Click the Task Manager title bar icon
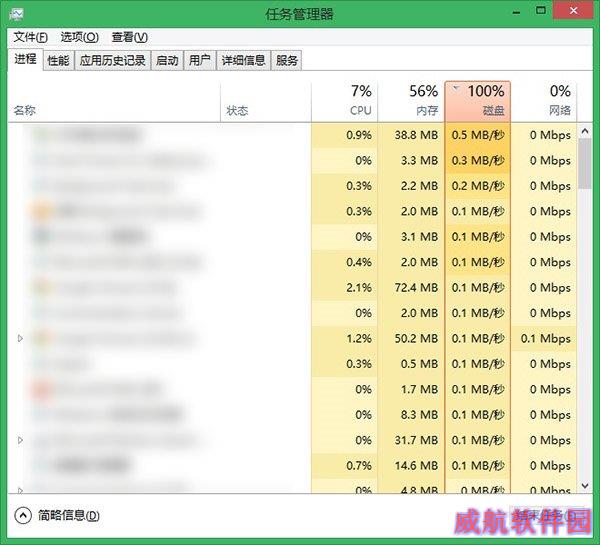 pyautogui.click(x=16, y=14)
